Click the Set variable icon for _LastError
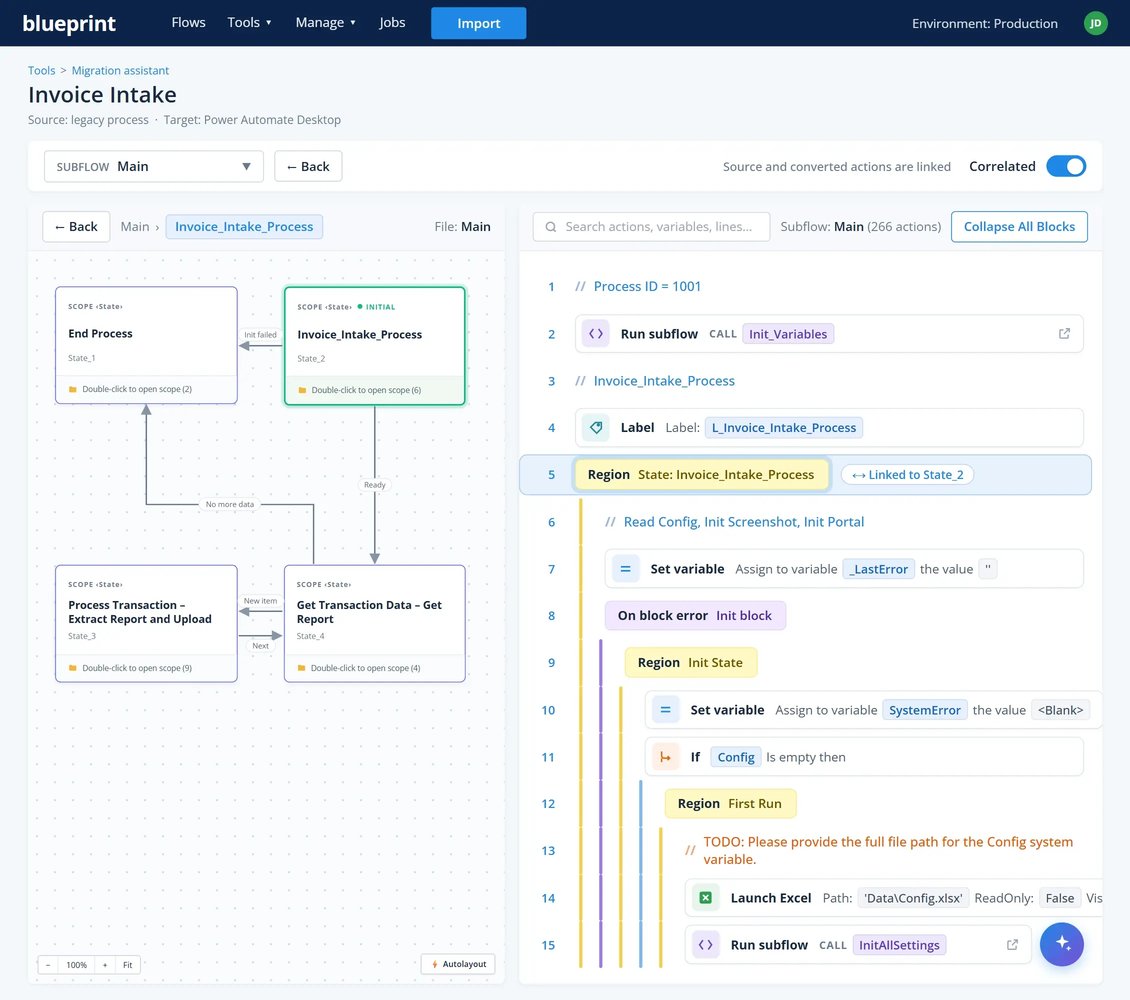Viewport: 1130px width, 1000px height. [626, 568]
